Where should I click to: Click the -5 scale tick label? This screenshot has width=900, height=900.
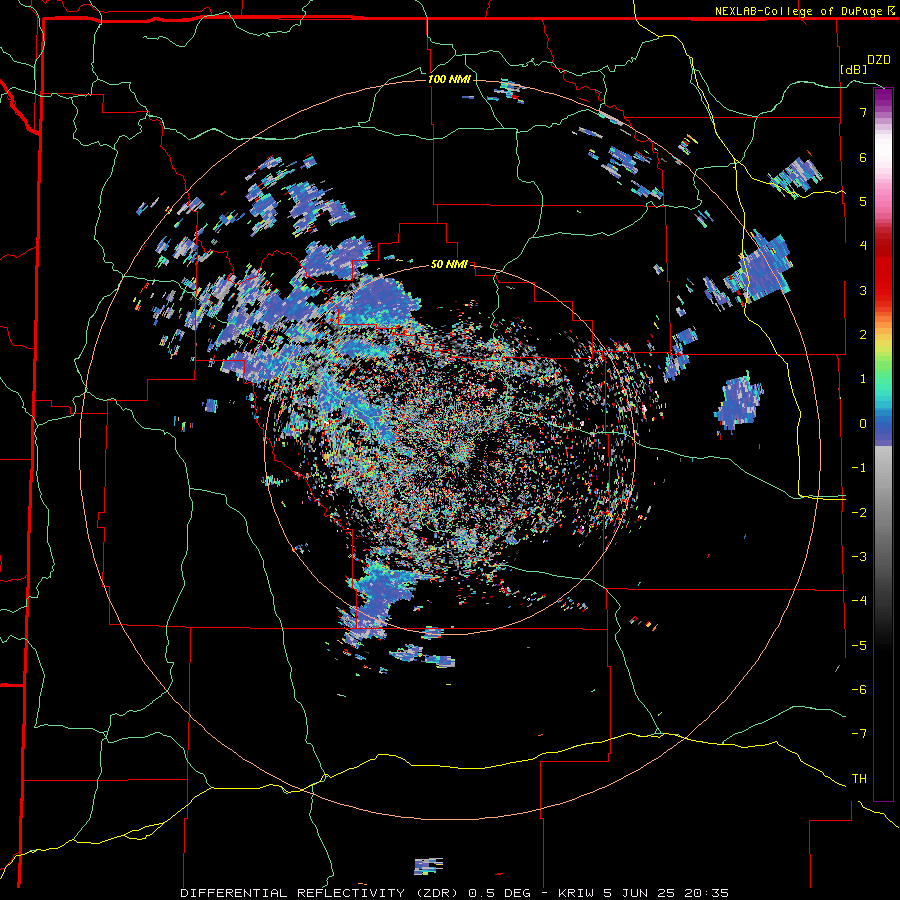tap(859, 646)
